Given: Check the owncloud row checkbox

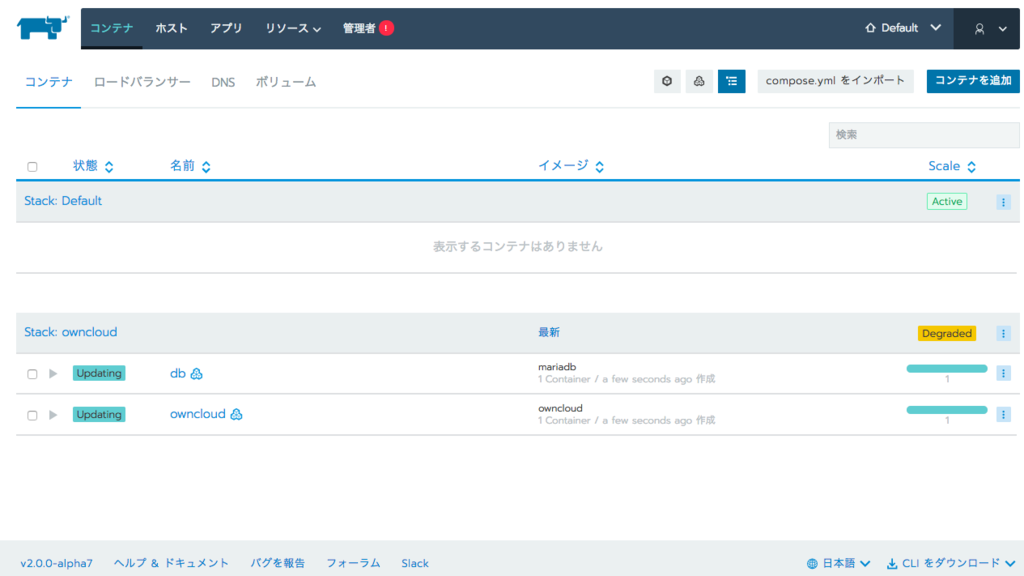Looking at the screenshot, I should pyautogui.click(x=32, y=415).
